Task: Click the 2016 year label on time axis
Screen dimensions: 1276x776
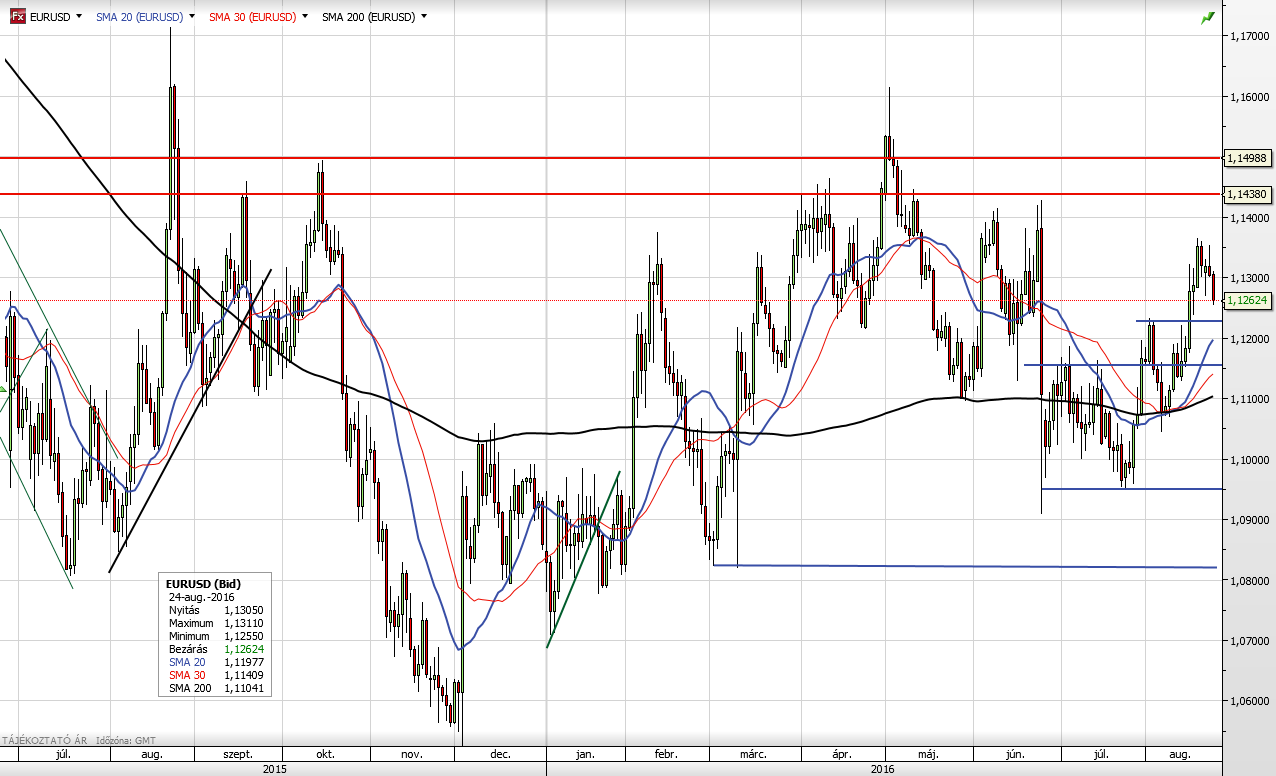Action: (x=883, y=769)
